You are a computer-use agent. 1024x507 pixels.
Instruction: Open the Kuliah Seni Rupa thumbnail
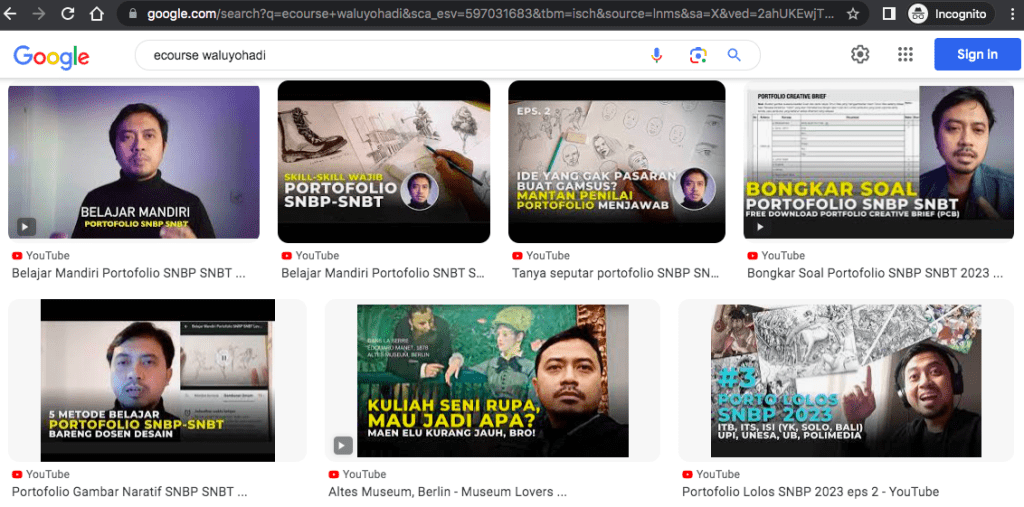click(492, 380)
